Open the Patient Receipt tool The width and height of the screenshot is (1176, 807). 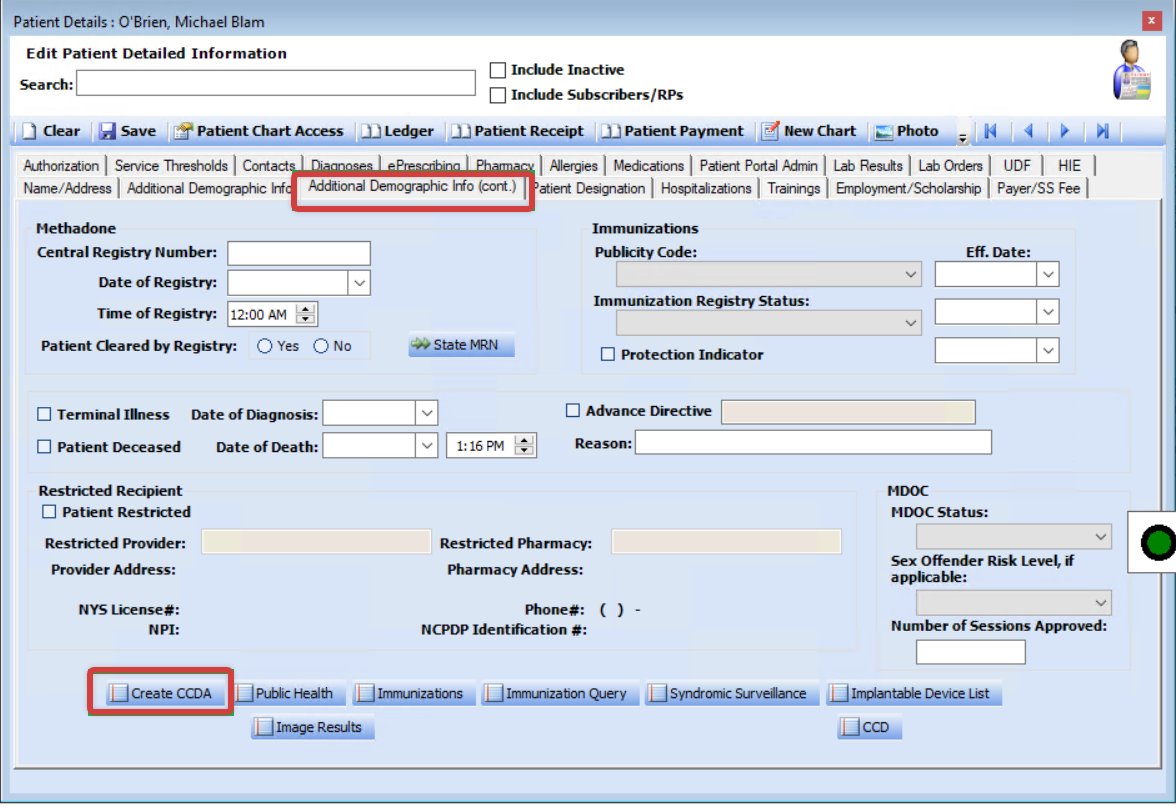[x=519, y=131]
